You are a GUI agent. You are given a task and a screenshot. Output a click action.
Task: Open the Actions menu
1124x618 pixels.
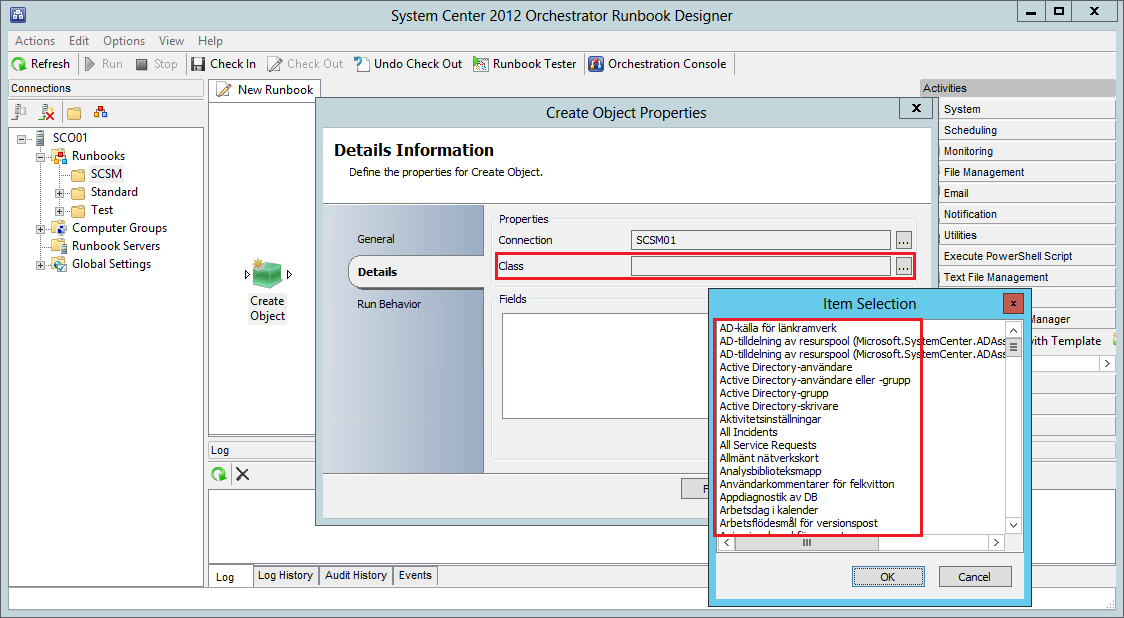pos(35,41)
